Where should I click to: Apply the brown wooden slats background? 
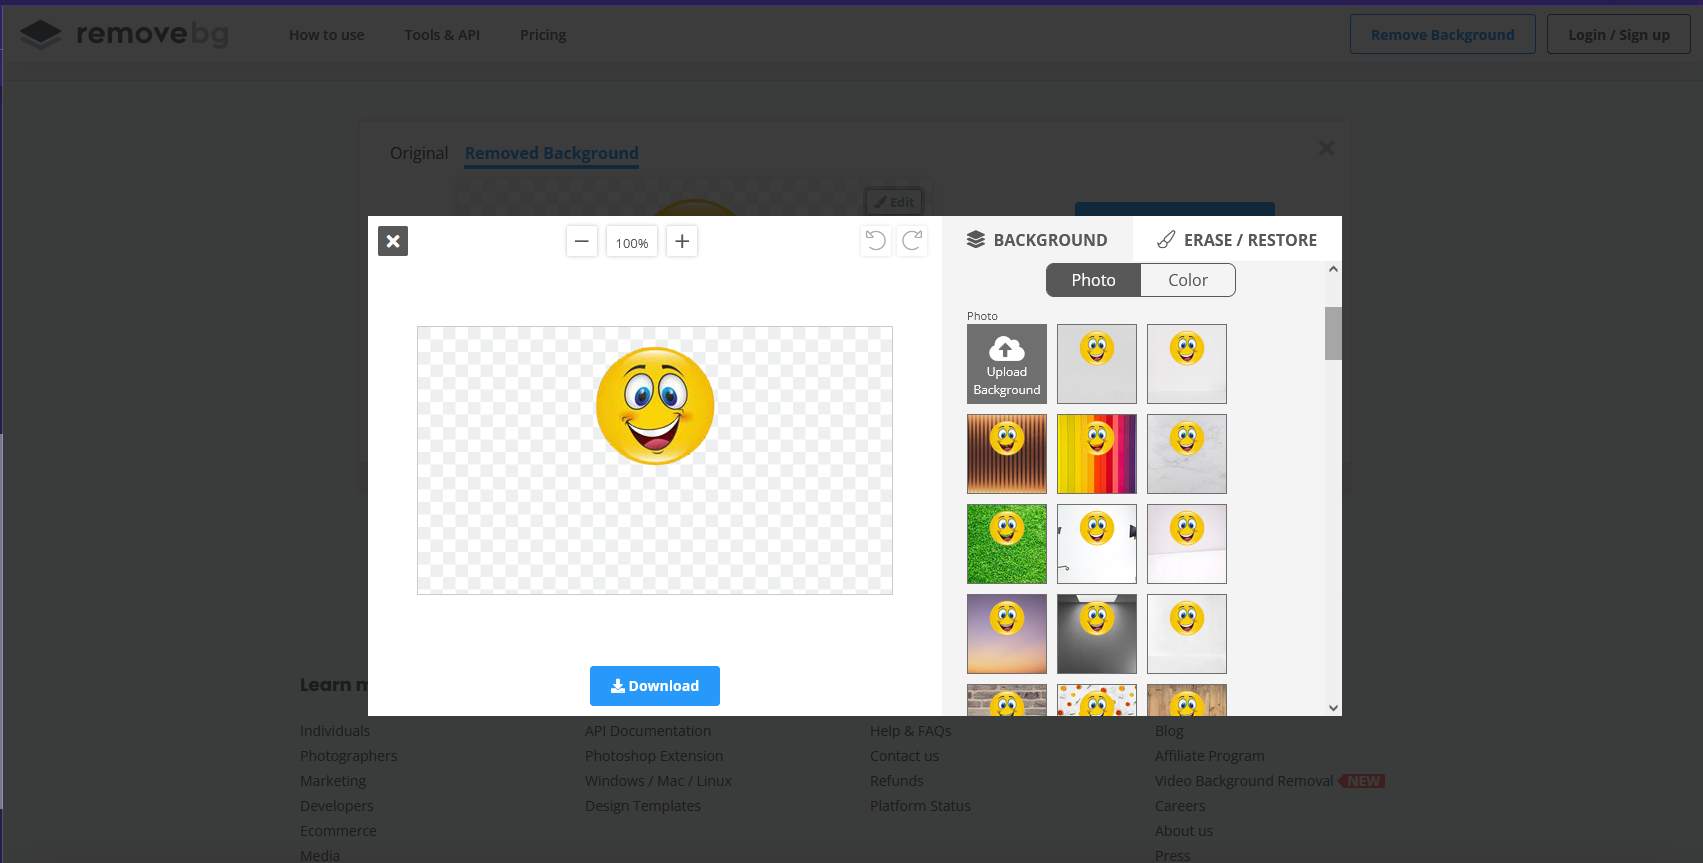tap(1007, 454)
